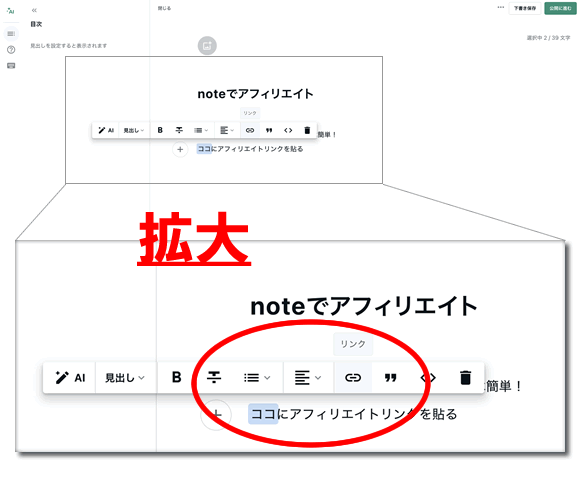Click the trash delete icon in the enlarged toolbar
This screenshot has width=580, height=500.
[465, 377]
